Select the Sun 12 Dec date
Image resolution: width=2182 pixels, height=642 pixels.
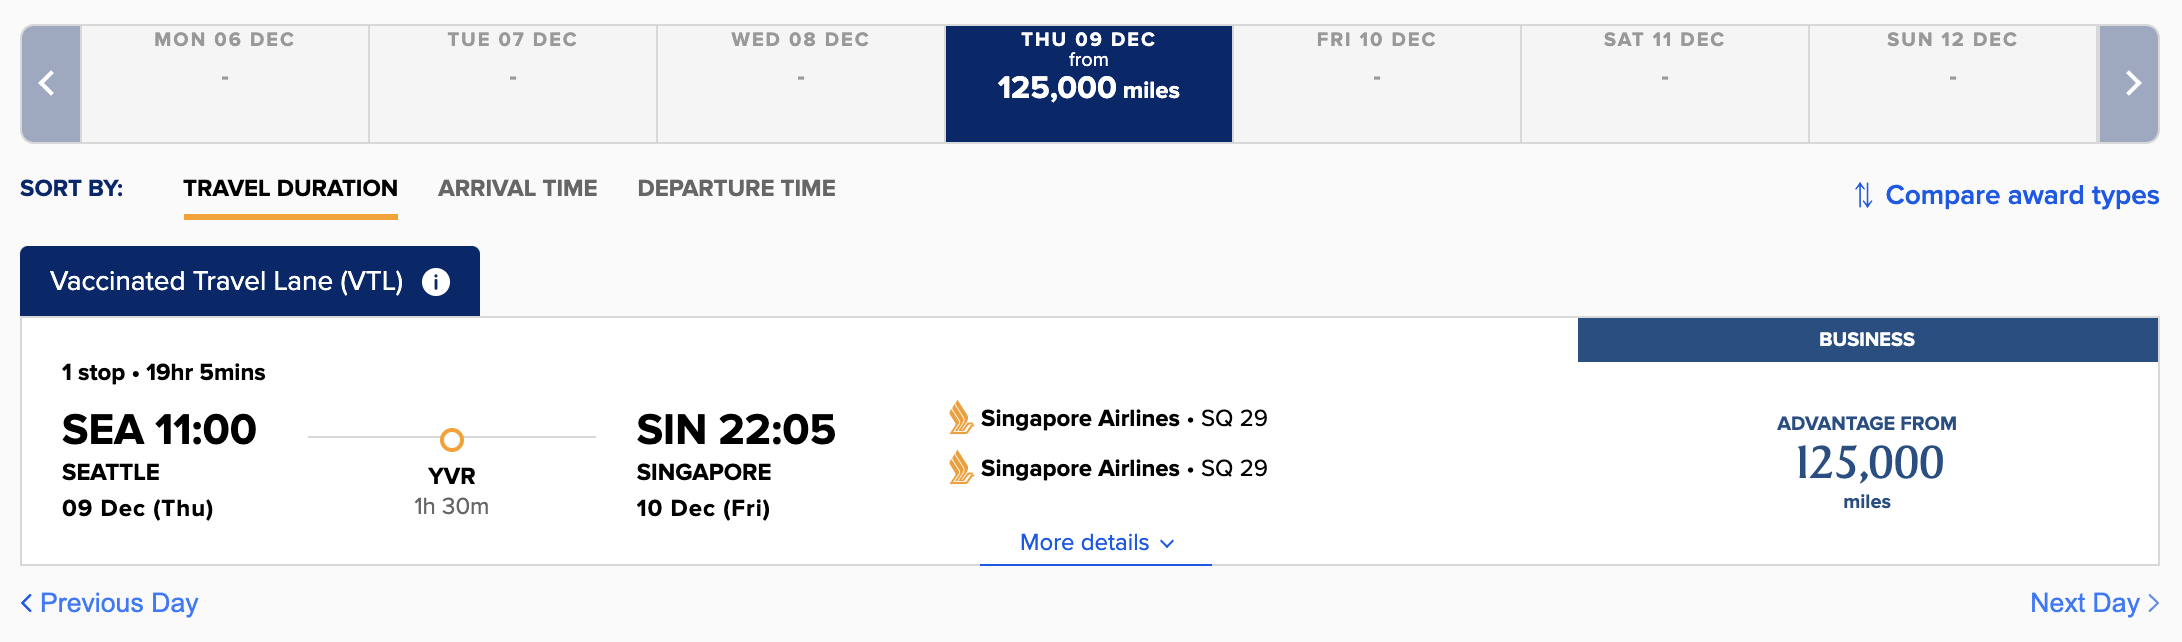(1952, 83)
